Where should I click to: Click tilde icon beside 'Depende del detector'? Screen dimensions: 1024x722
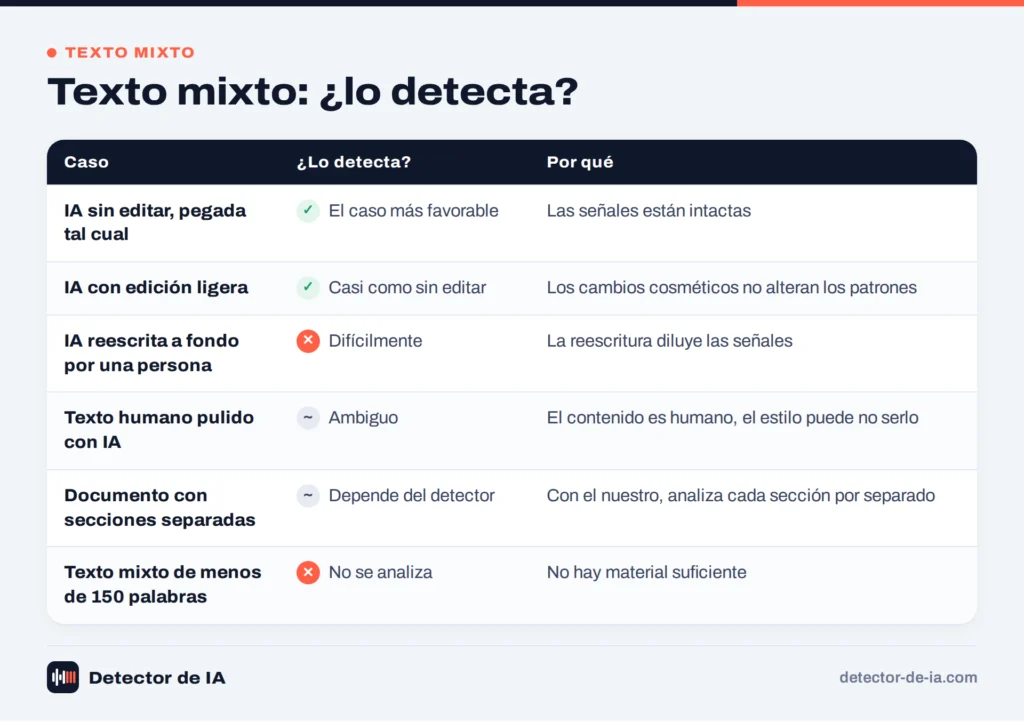[x=308, y=495]
